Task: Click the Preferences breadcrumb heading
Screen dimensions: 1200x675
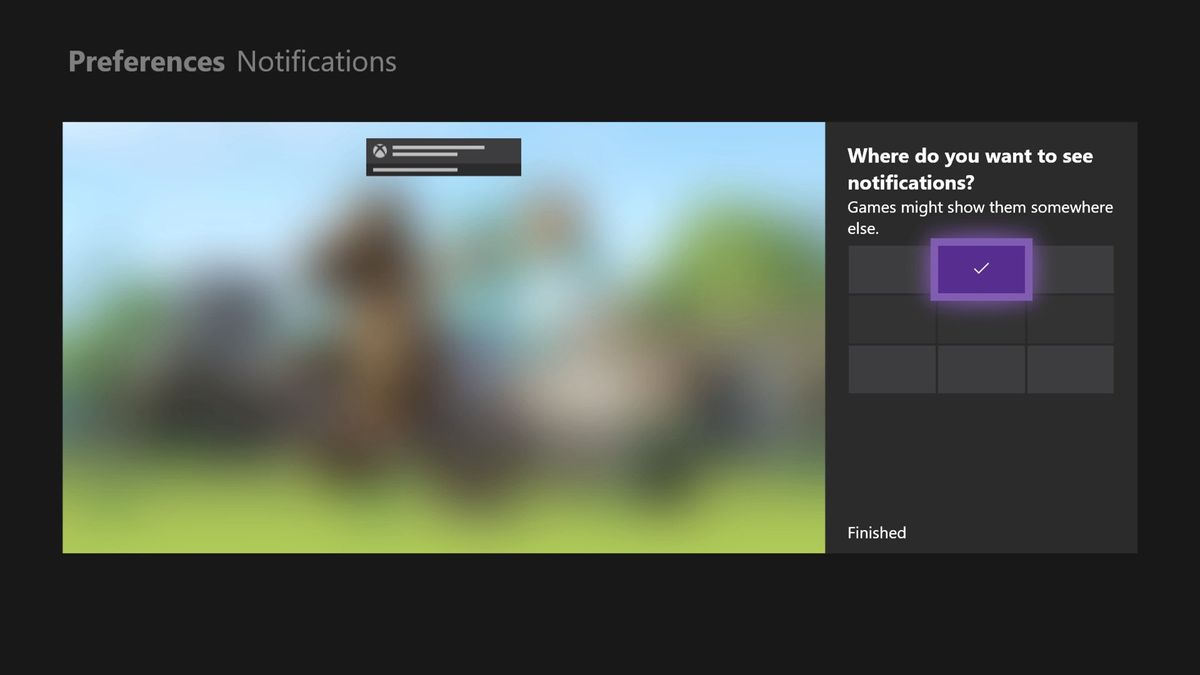Action: click(x=146, y=61)
